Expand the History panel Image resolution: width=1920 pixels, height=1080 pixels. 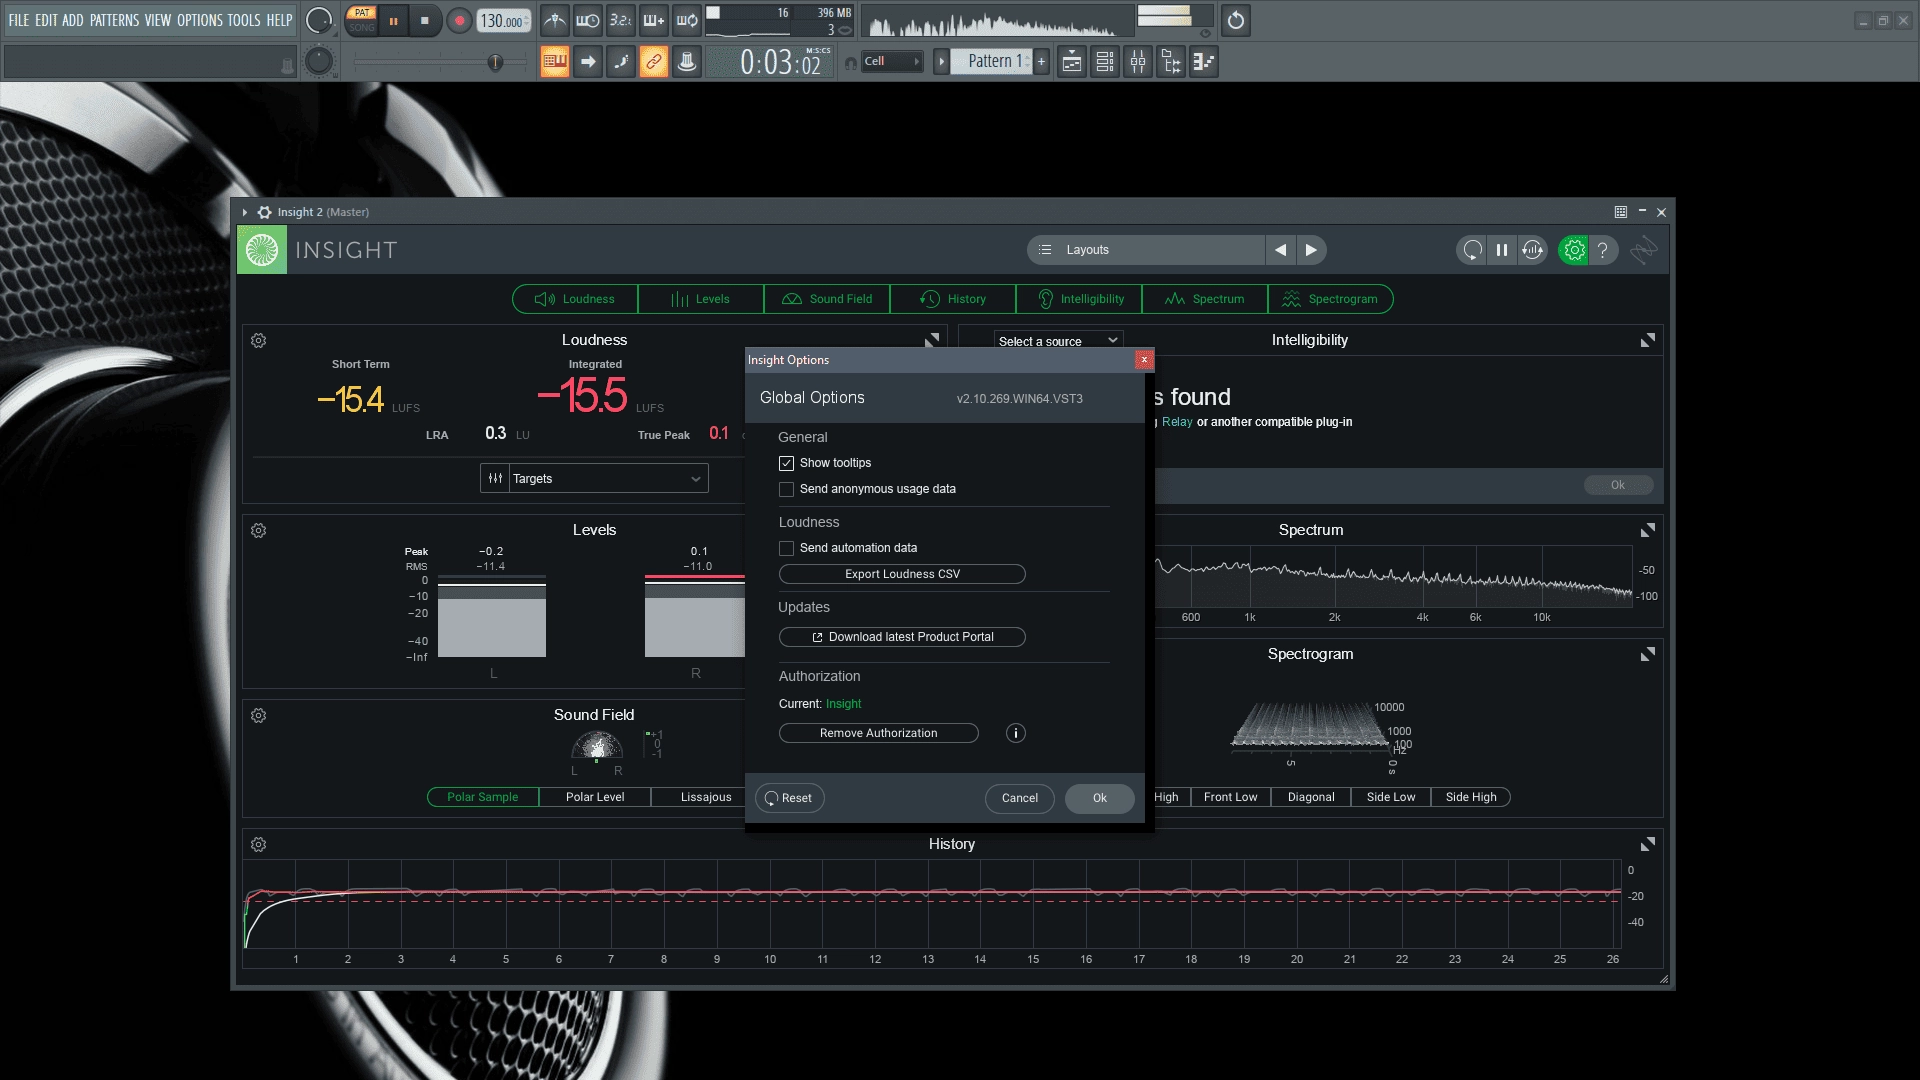(1648, 844)
